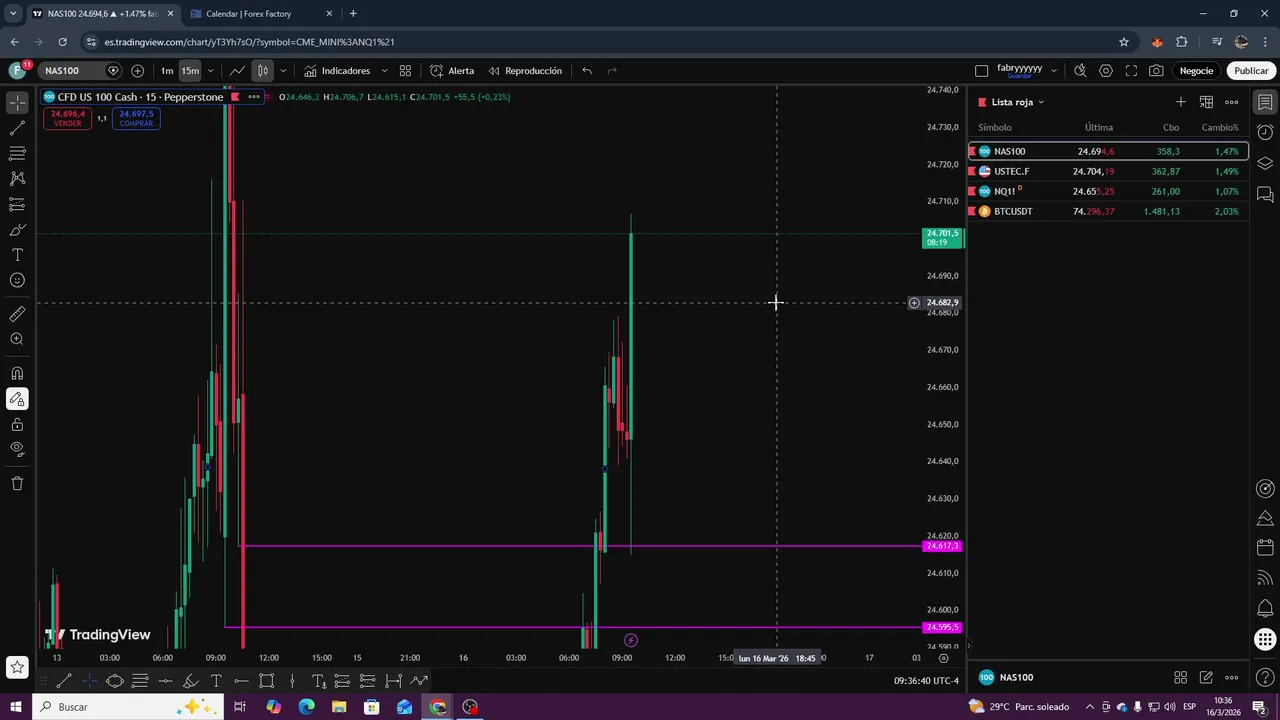Open the layout templates grid icon
The height and width of the screenshot is (720, 1280).
pos(405,71)
